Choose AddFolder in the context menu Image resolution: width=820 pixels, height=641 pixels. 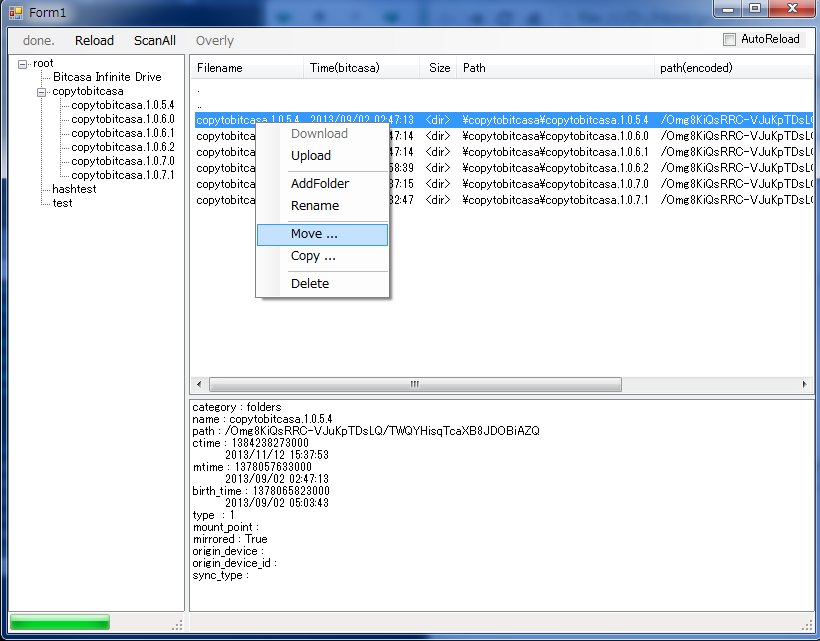(319, 184)
